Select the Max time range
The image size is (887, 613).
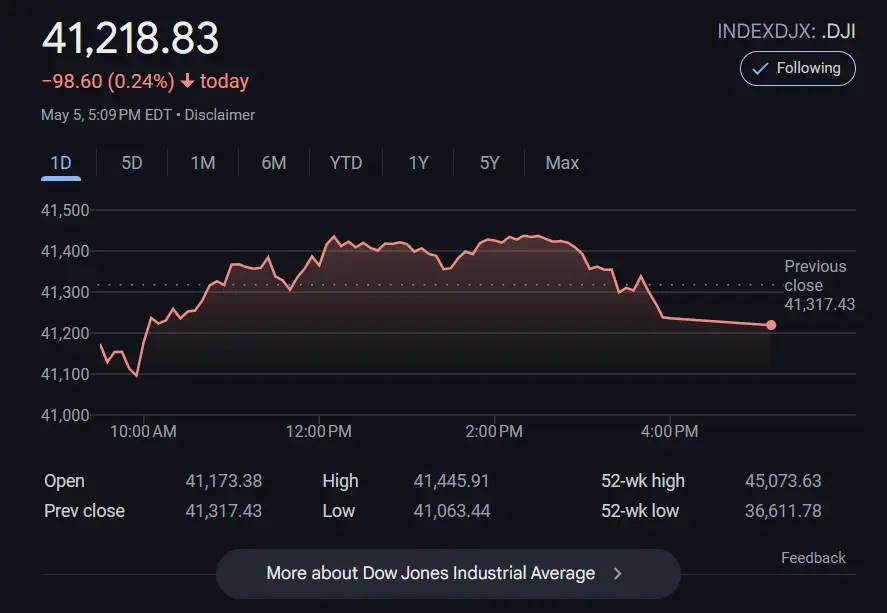click(x=562, y=163)
